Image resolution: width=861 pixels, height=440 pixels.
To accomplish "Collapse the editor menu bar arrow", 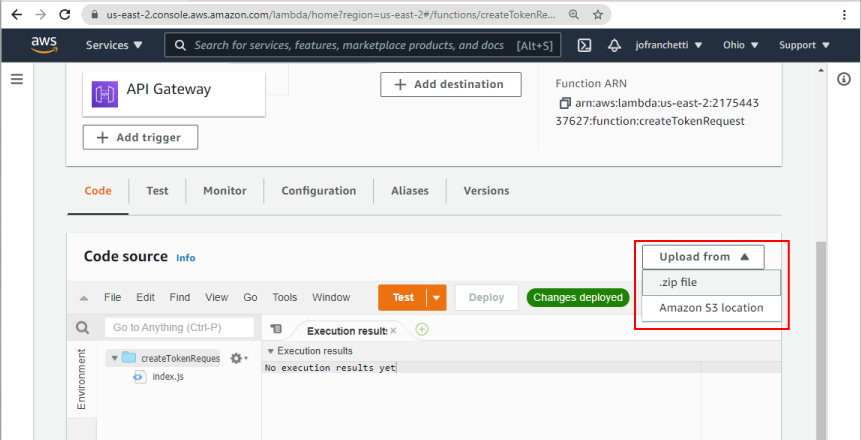I will [83, 298].
